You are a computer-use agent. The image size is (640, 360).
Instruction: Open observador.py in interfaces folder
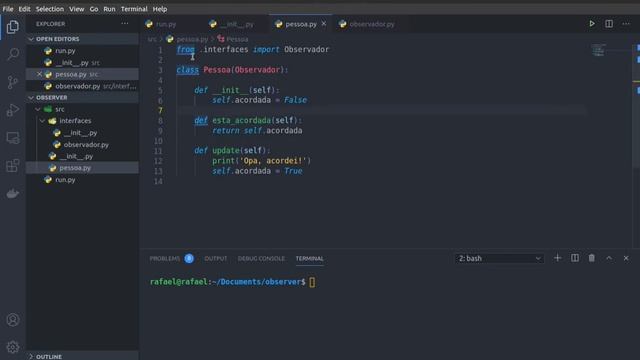point(82,144)
